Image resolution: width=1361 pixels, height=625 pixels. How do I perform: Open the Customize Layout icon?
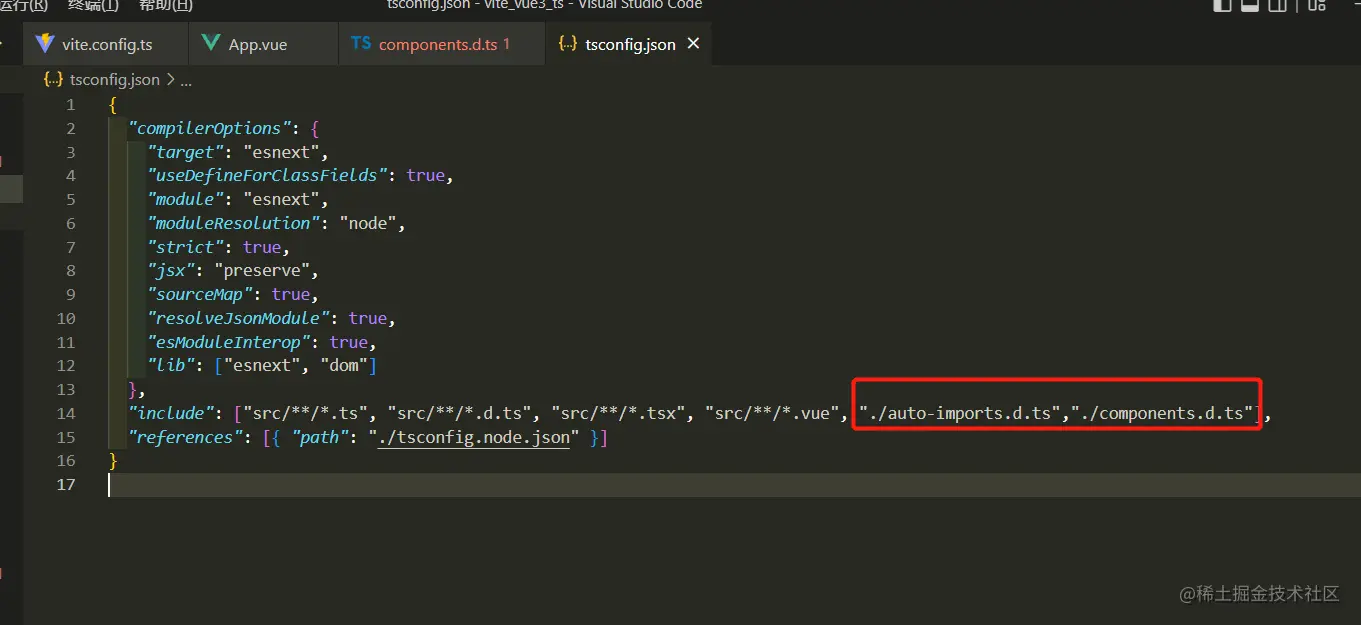1317,5
